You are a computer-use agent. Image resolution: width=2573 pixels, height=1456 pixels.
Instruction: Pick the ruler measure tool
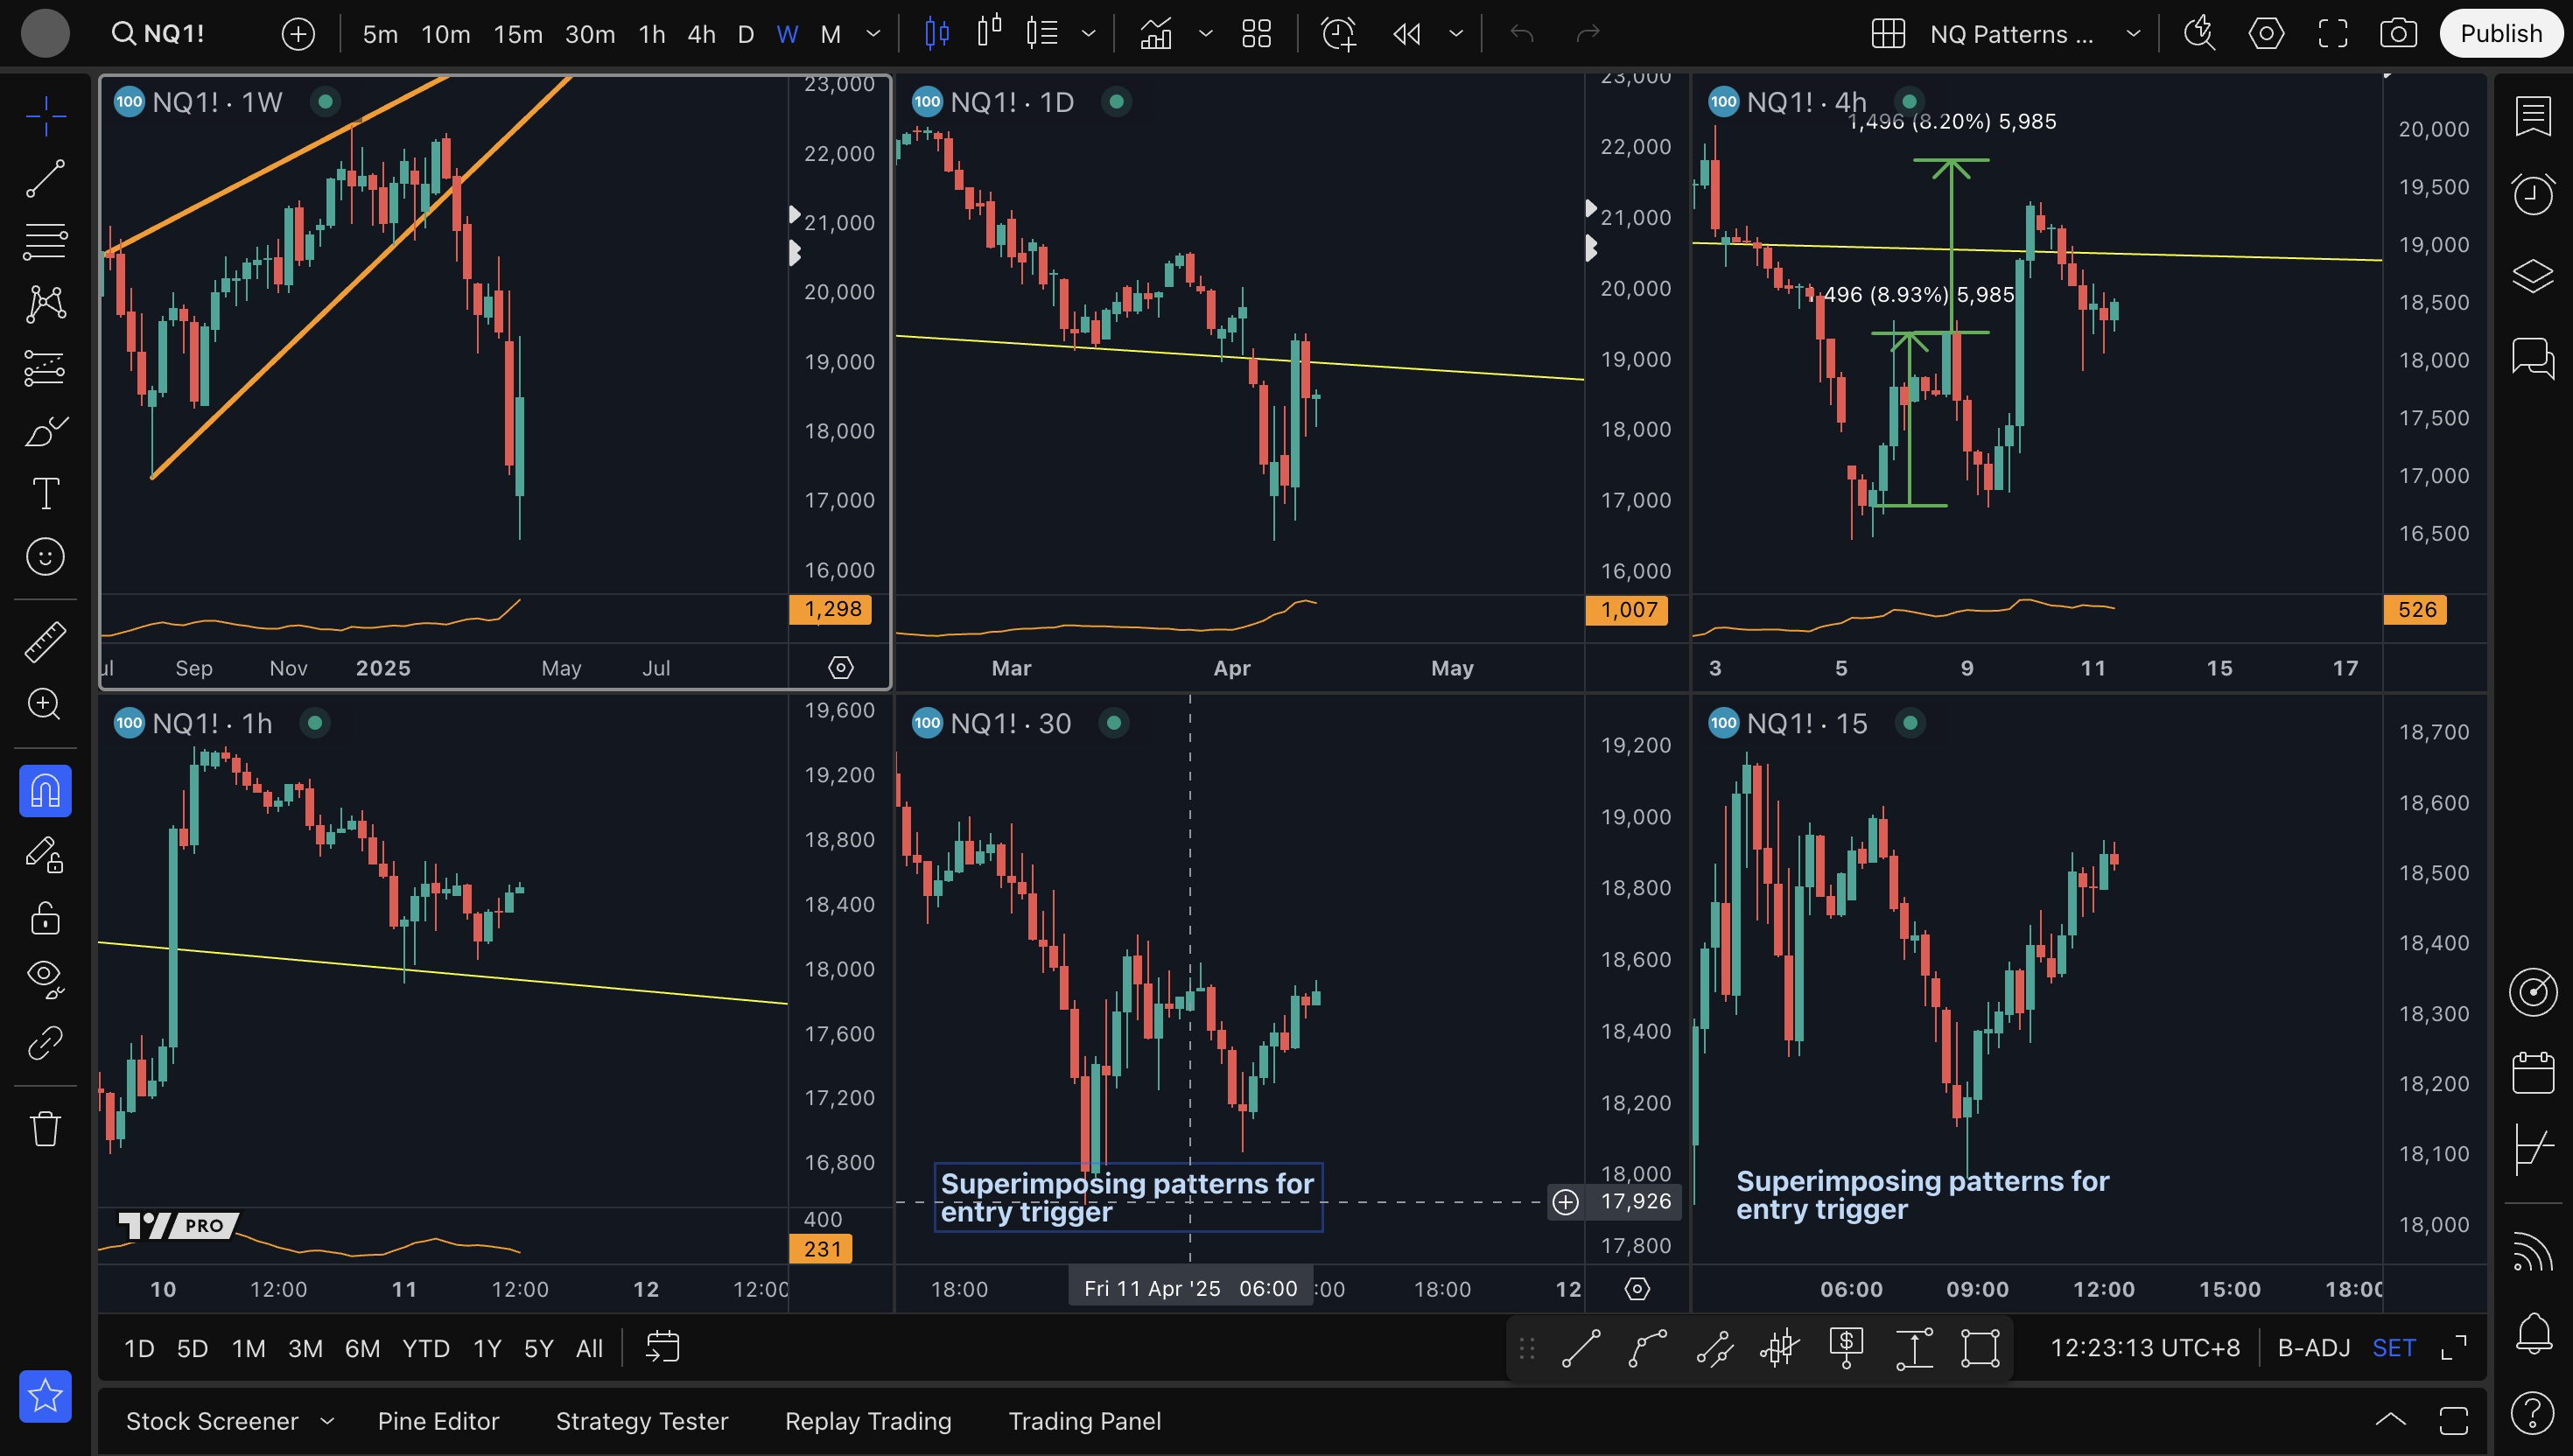point(45,642)
